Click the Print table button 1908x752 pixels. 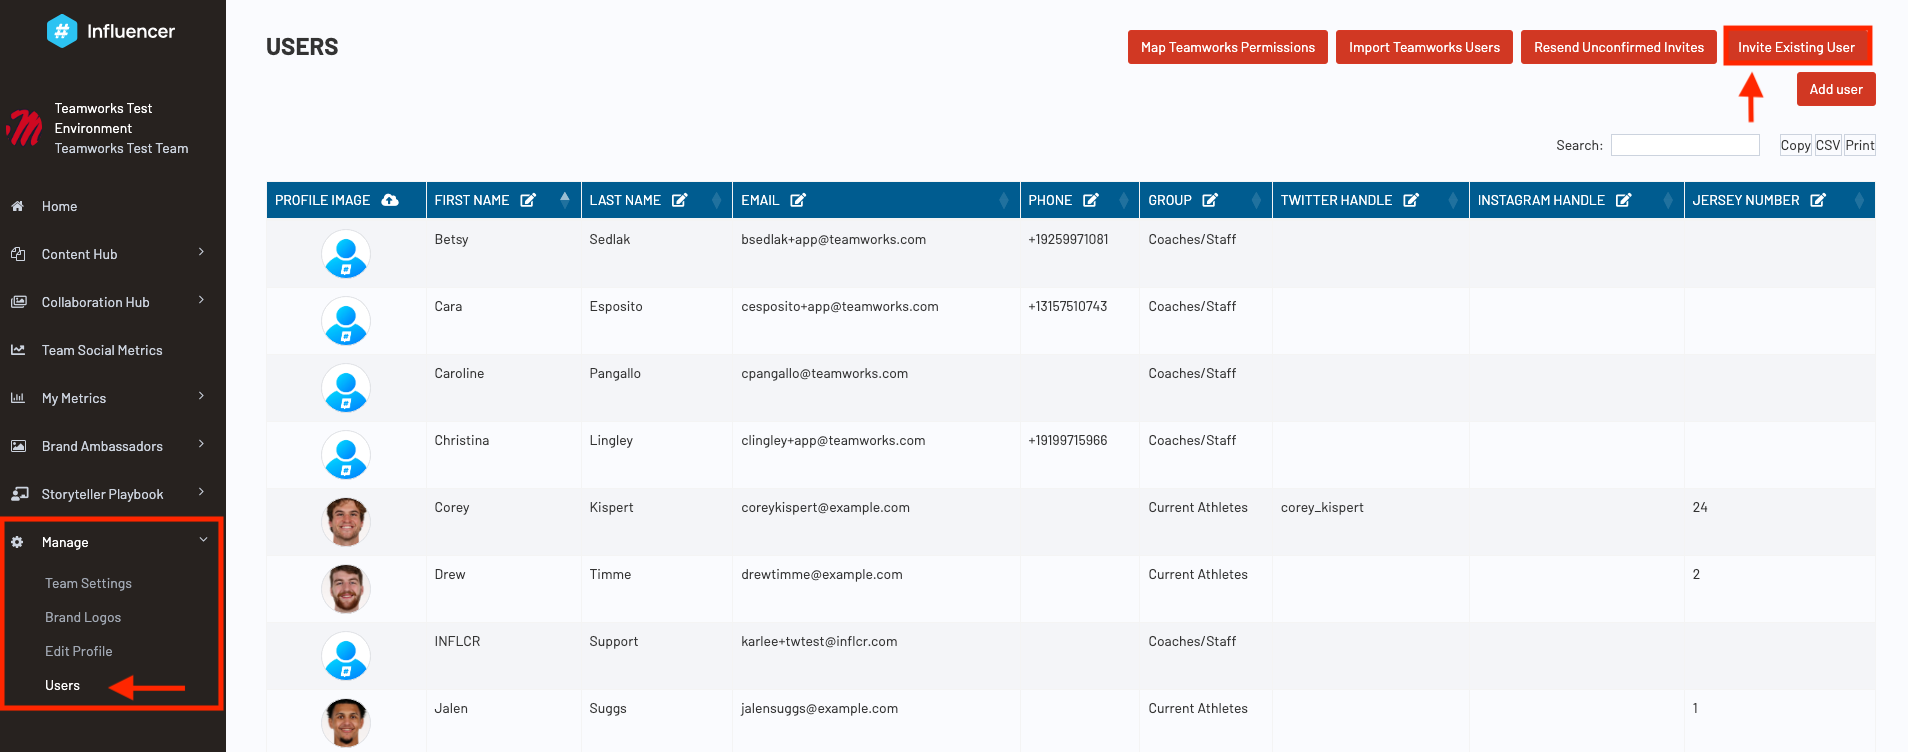pyautogui.click(x=1860, y=145)
